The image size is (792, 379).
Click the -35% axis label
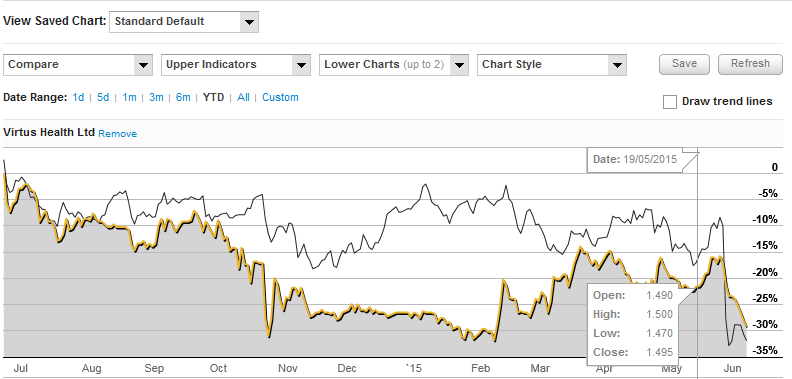pyautogui.click(x=766, y=350)
